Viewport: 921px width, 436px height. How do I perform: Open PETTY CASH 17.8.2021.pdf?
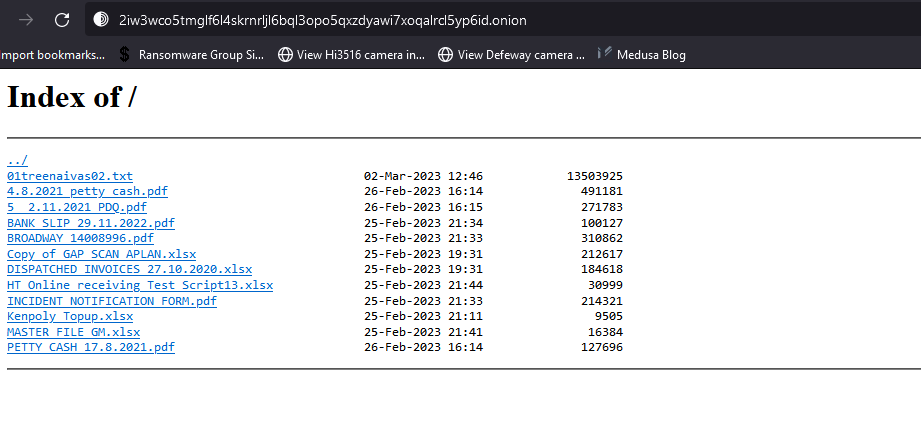point(91,347)
